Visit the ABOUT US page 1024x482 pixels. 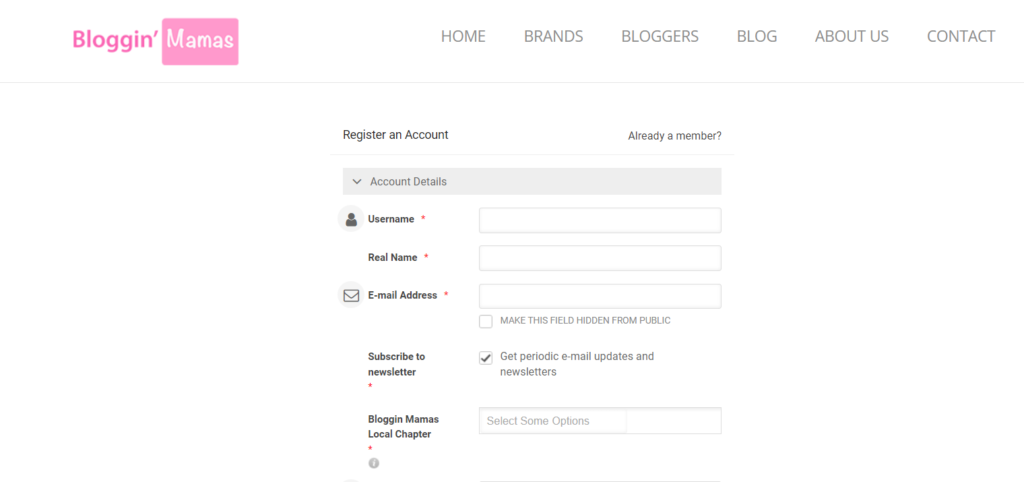tap(852, 36)
